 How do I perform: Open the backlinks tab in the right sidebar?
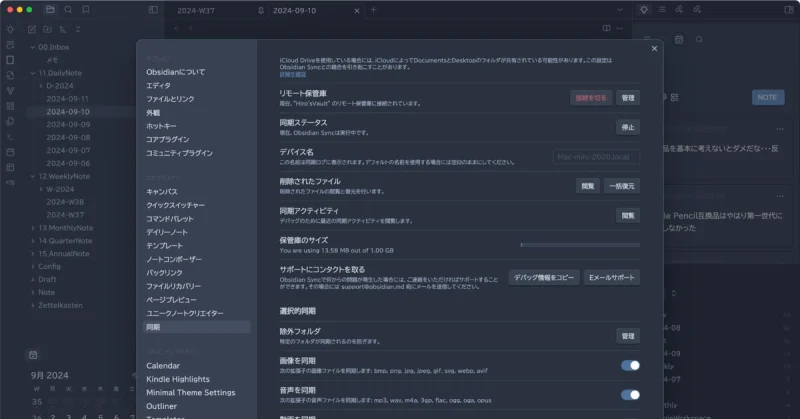pos(679,10)
